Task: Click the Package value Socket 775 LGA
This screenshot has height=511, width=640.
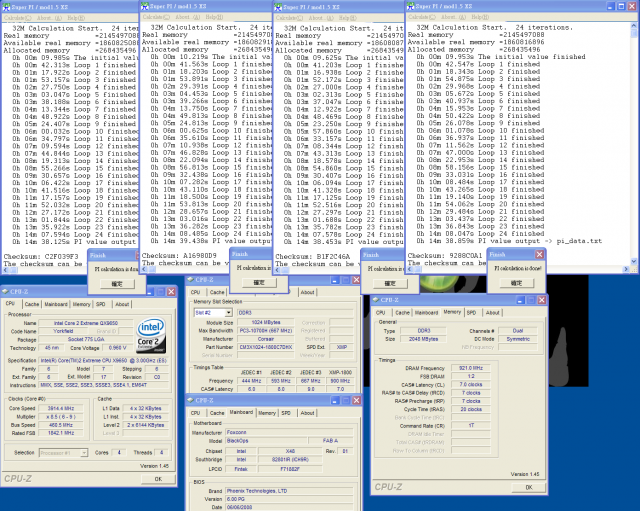Action: coord(86,340)
